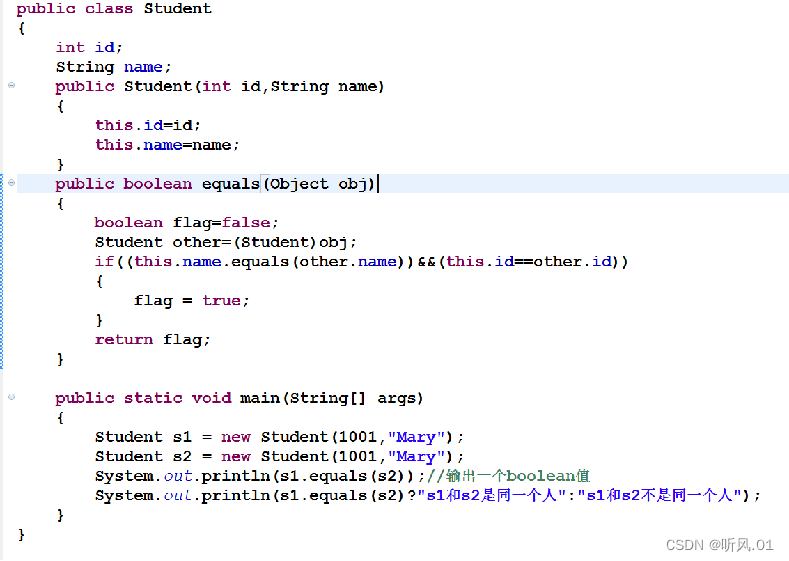Click the main(String[] args) method signature
Screen dimensions: 789x561
(239, 398)
